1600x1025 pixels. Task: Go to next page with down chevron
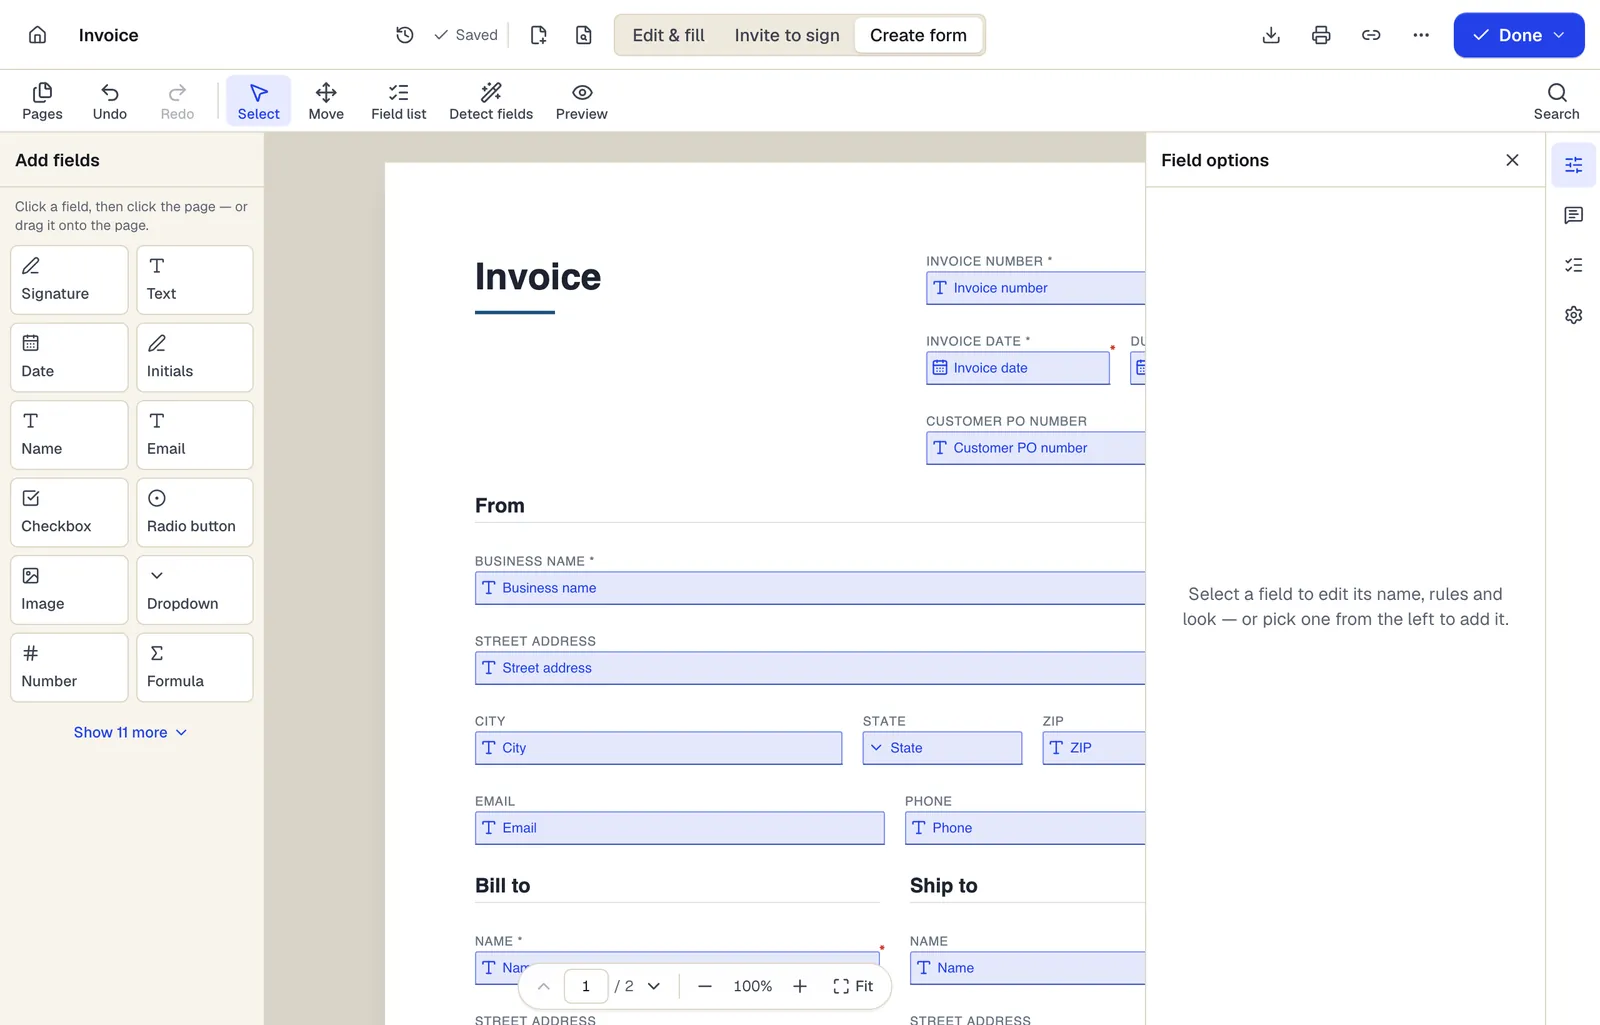[654, 986]
